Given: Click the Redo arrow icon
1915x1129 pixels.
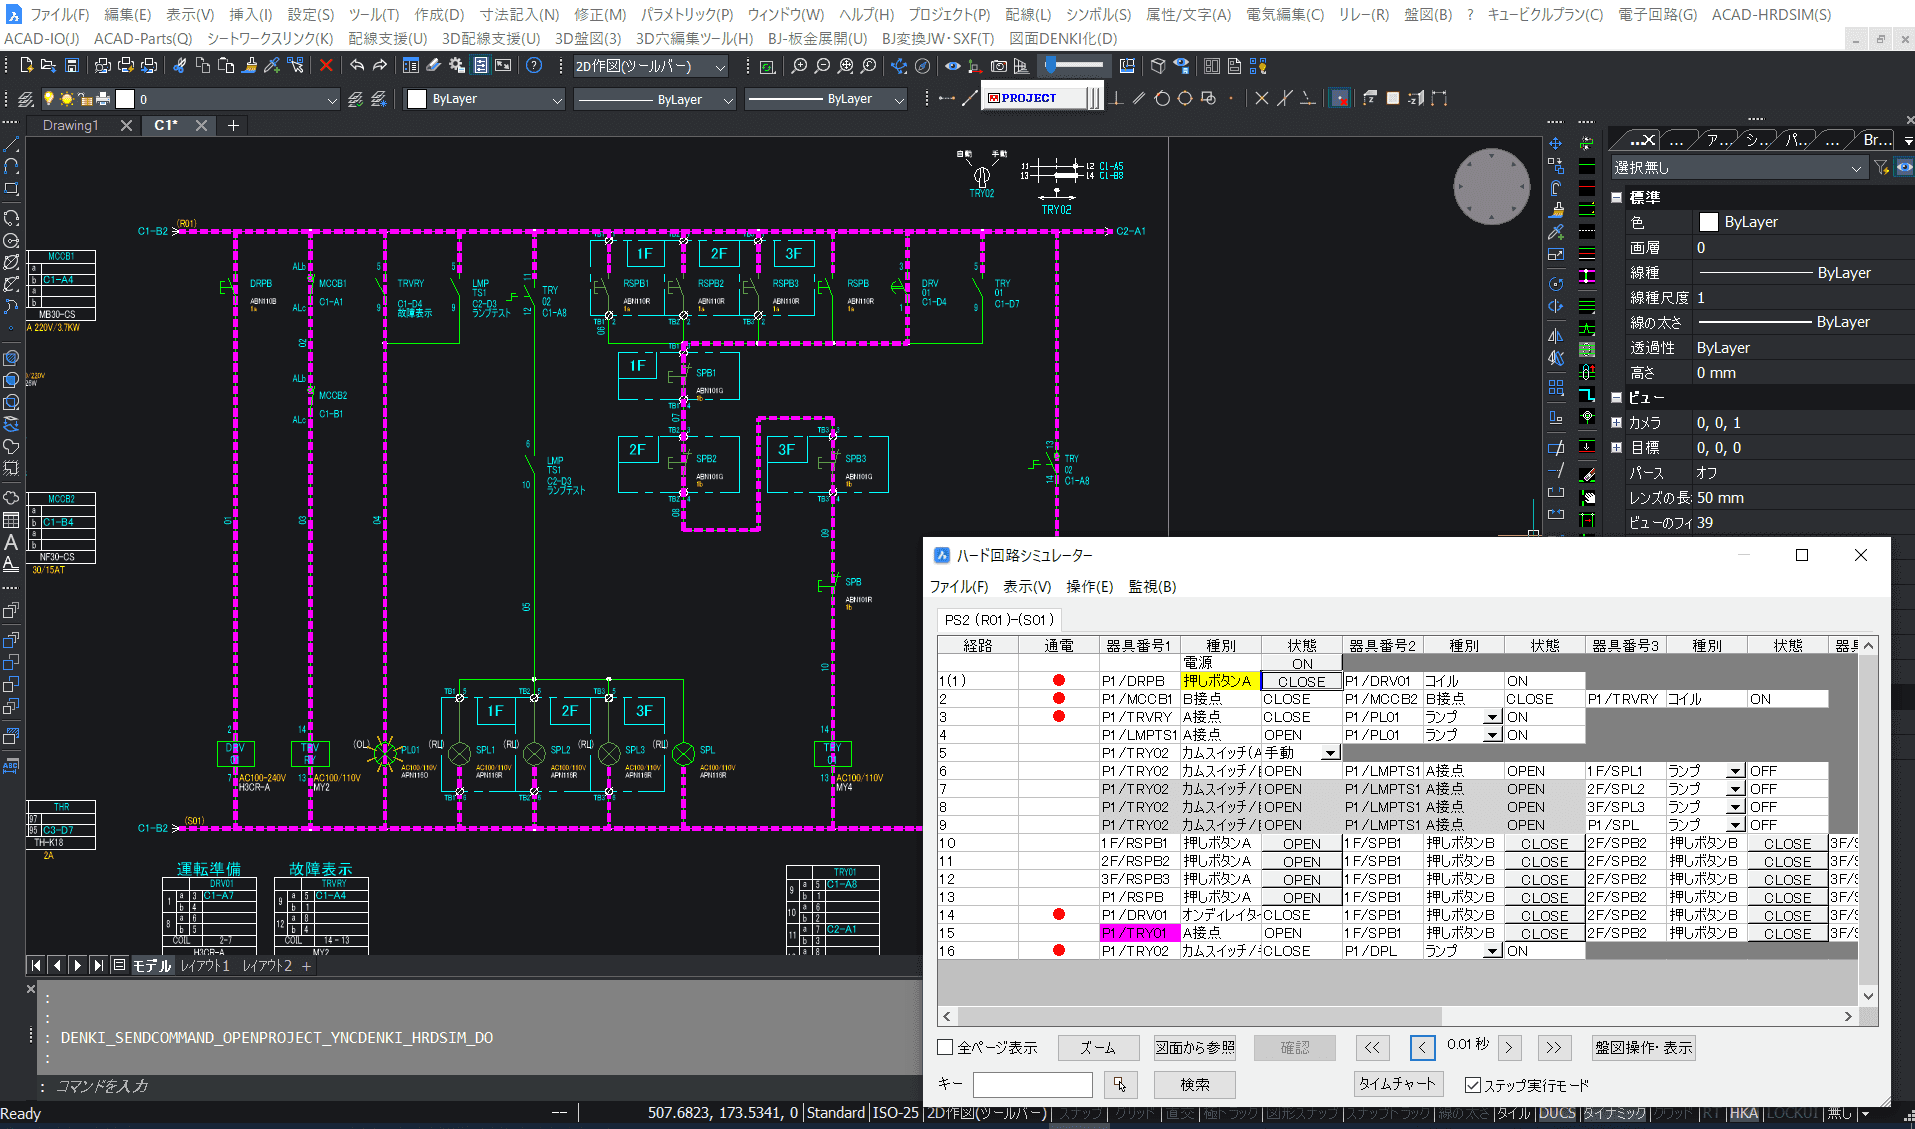Looking at the screenshot, I should [380, 66].
